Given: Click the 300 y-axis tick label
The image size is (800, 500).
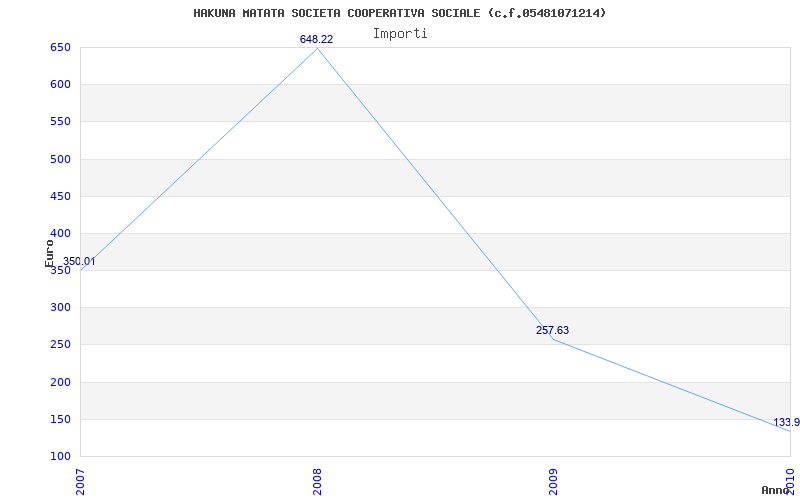Looking at the screenshot, I should click(60, 308).
